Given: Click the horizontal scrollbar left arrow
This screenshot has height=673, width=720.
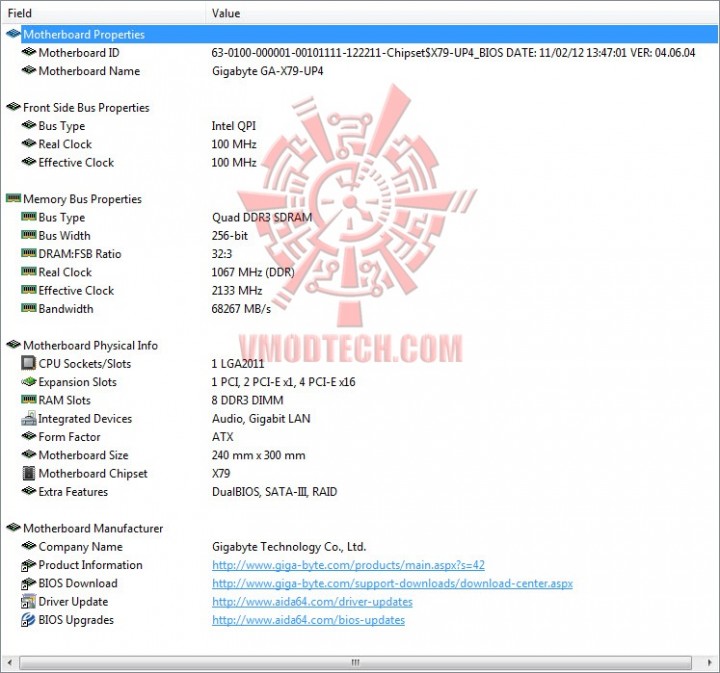Looking at the screenshot, I should tap(9, 662).
